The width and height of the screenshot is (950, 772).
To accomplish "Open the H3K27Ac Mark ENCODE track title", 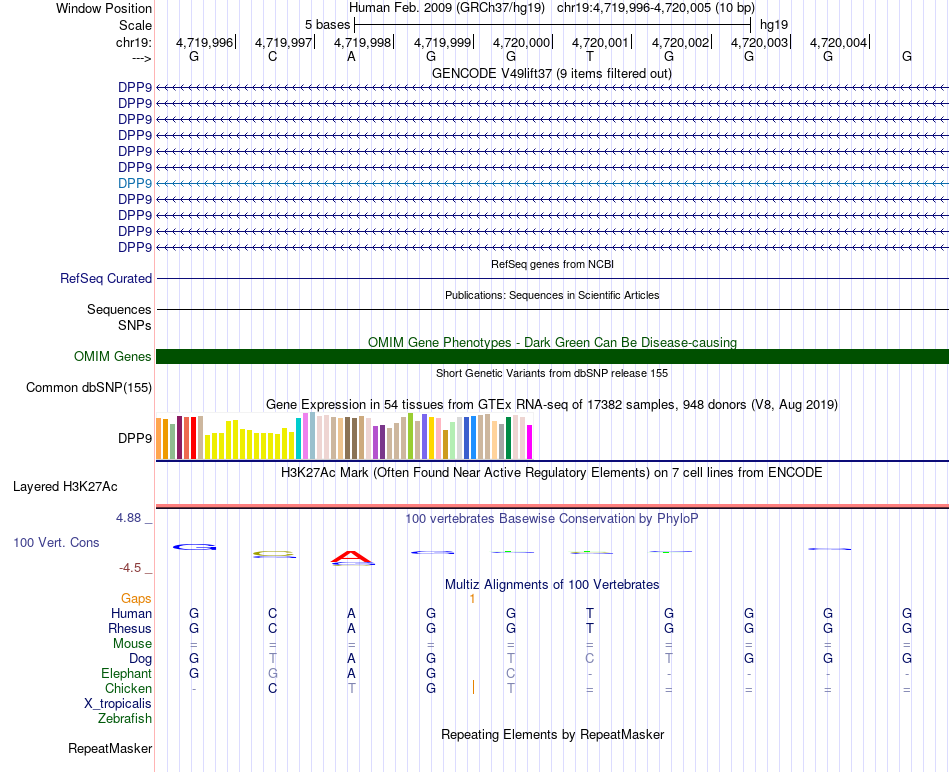I will coord(552,473).
